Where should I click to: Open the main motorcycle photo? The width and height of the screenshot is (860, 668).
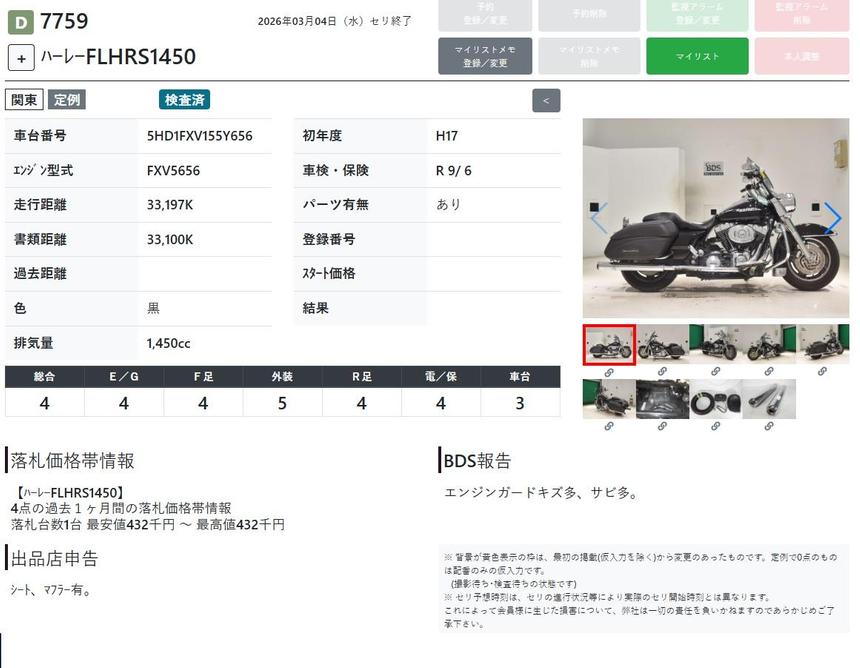click(x=715, y=217)
